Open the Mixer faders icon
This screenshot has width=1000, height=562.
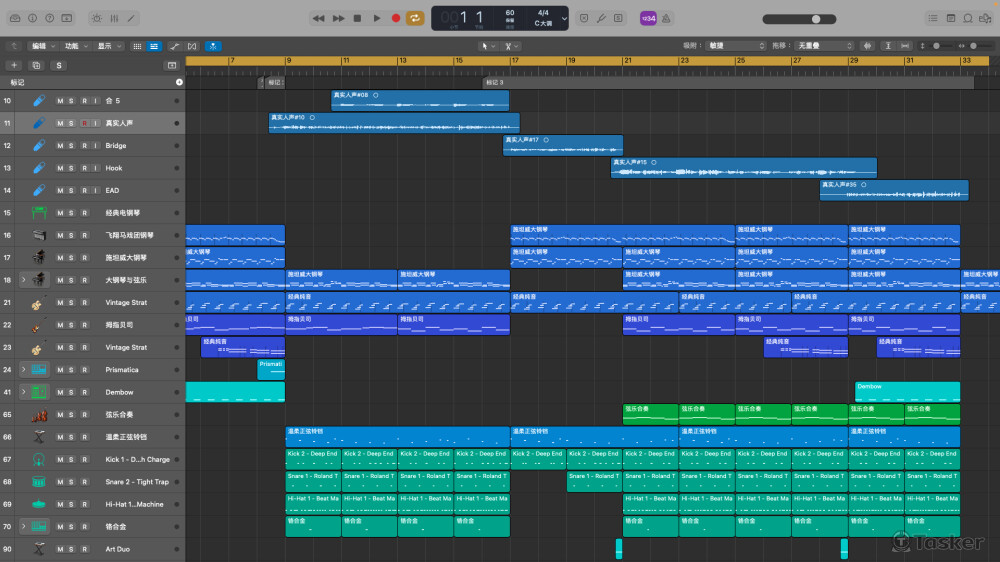tap(114, 18)
